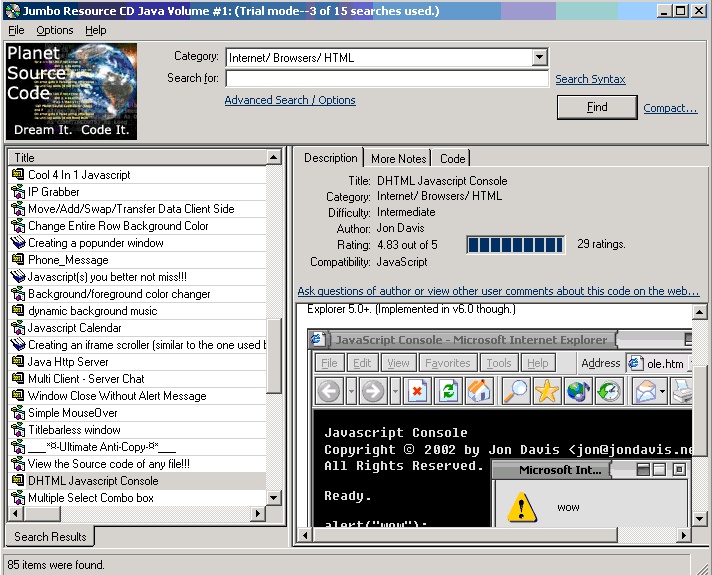Click the Forward arrow in the preview image

[372, 391]
